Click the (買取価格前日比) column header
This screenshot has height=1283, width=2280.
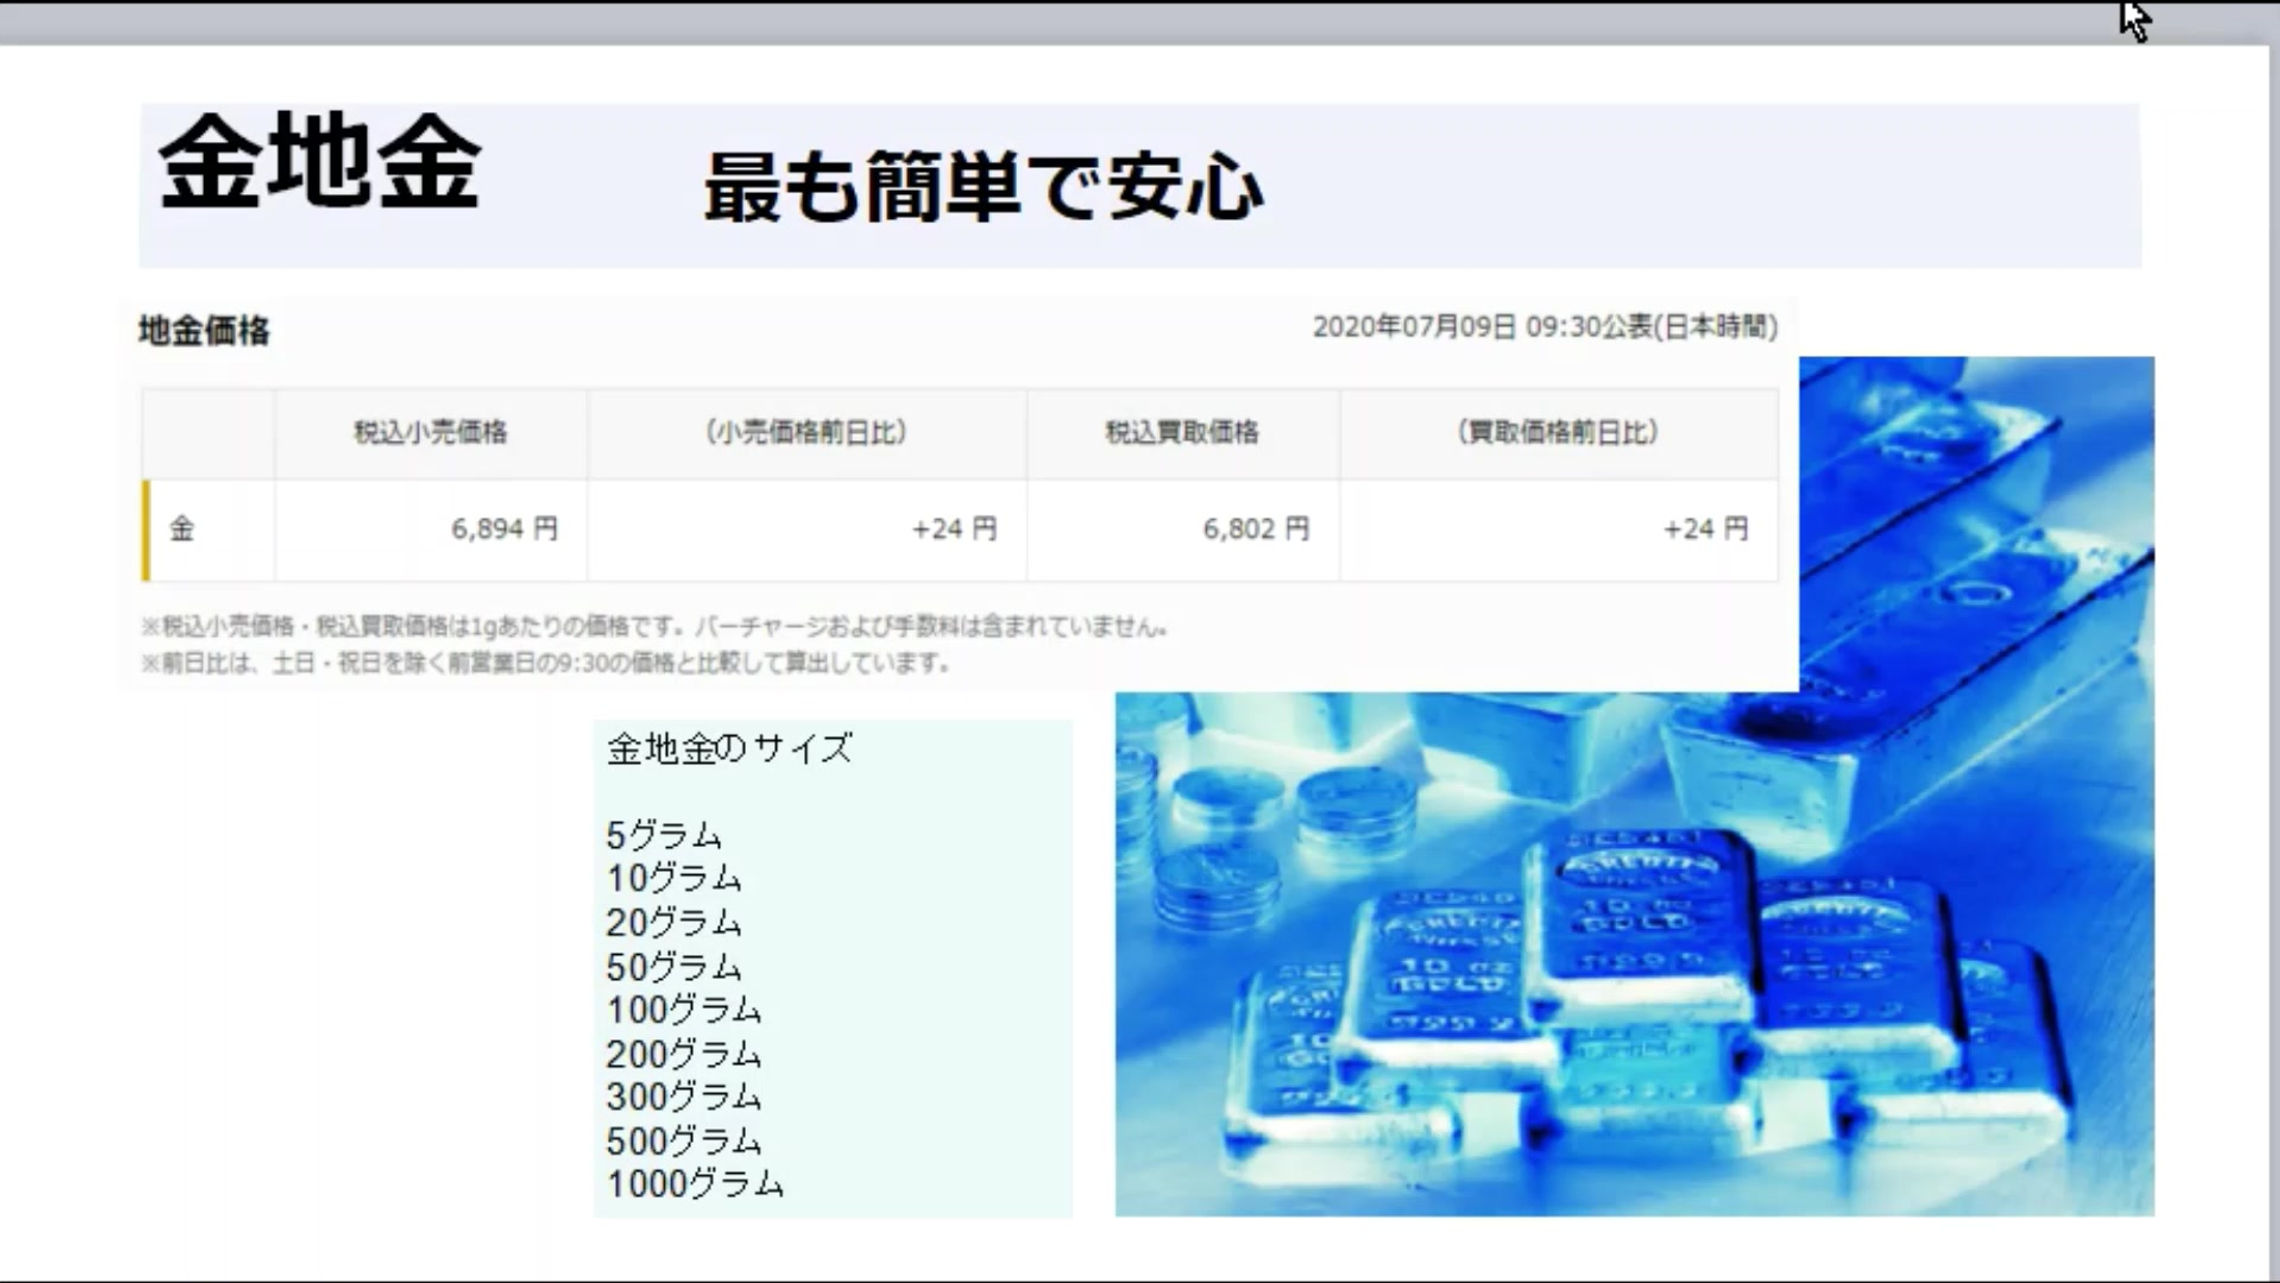(1559, 433)
